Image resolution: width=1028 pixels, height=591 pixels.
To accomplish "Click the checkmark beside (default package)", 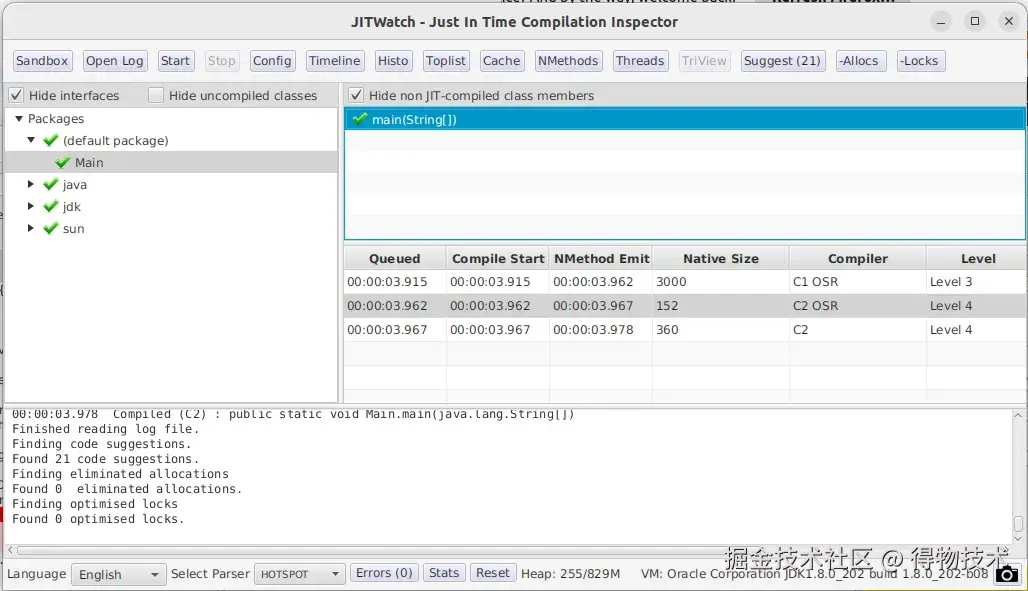I will coord(50,140).
